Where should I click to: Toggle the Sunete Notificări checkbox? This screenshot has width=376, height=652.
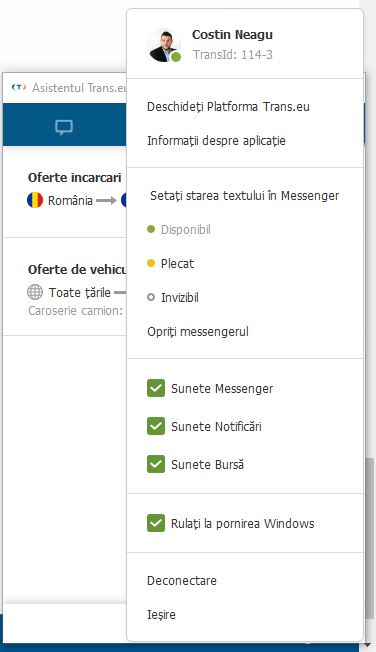[156, 426]
